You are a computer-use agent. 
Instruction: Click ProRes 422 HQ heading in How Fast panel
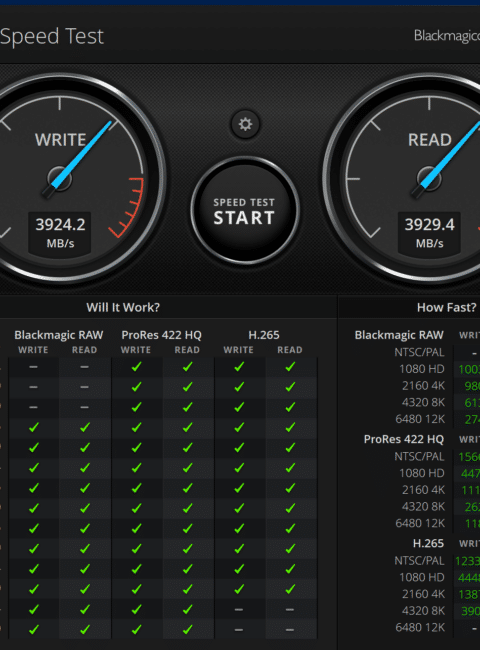[x=404, y=439]
